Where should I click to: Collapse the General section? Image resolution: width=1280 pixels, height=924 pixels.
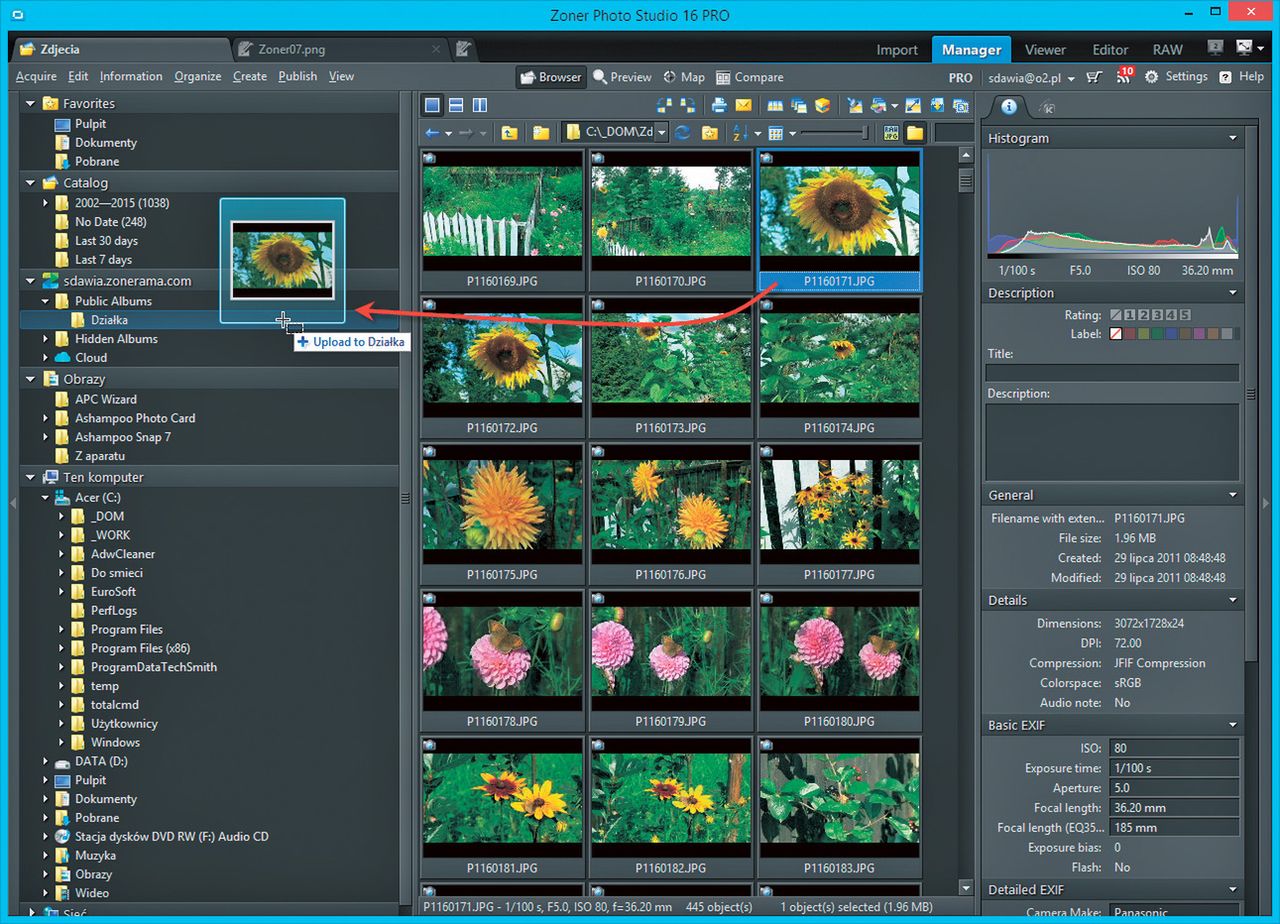coord(1233,495)
